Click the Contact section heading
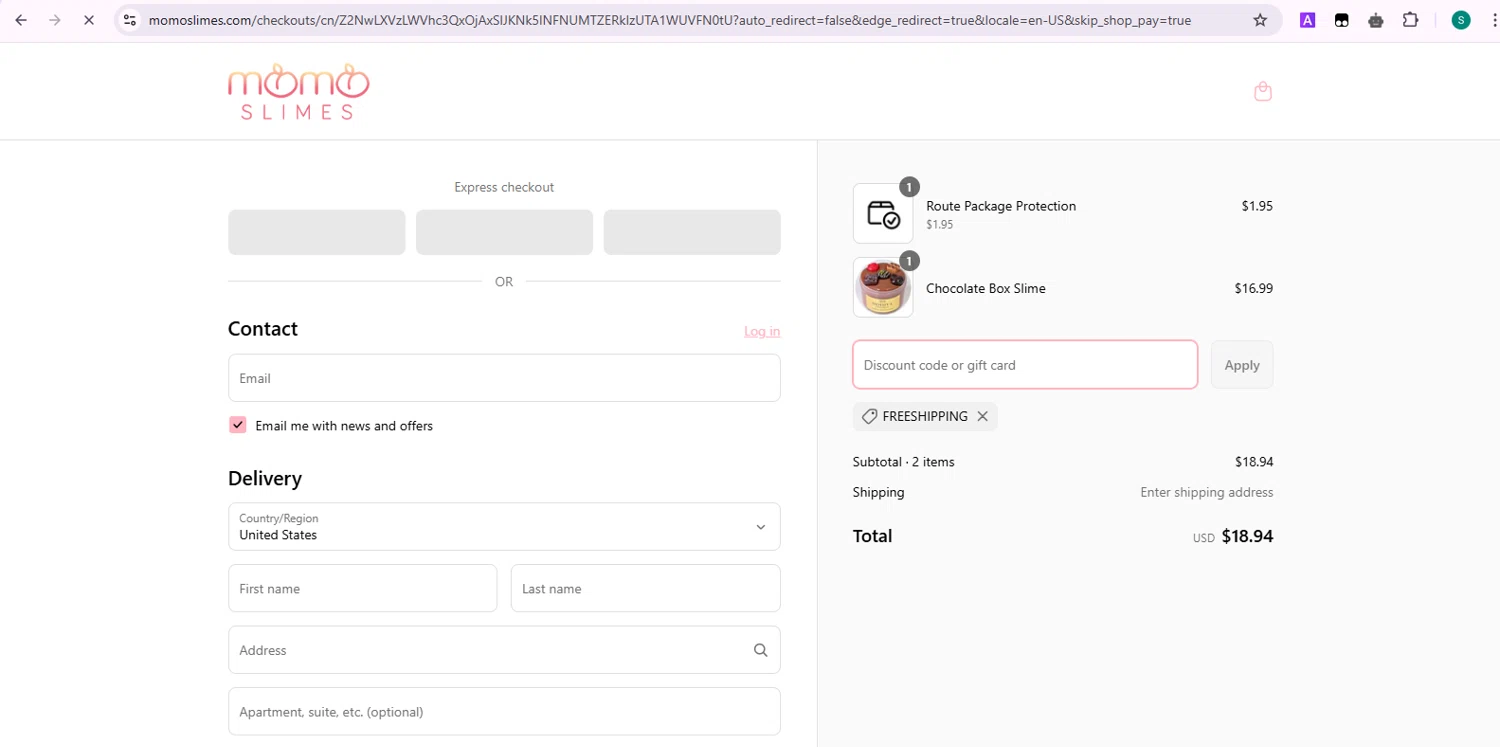The height and width of the screenshot is (747, 1500). (263, 329)
